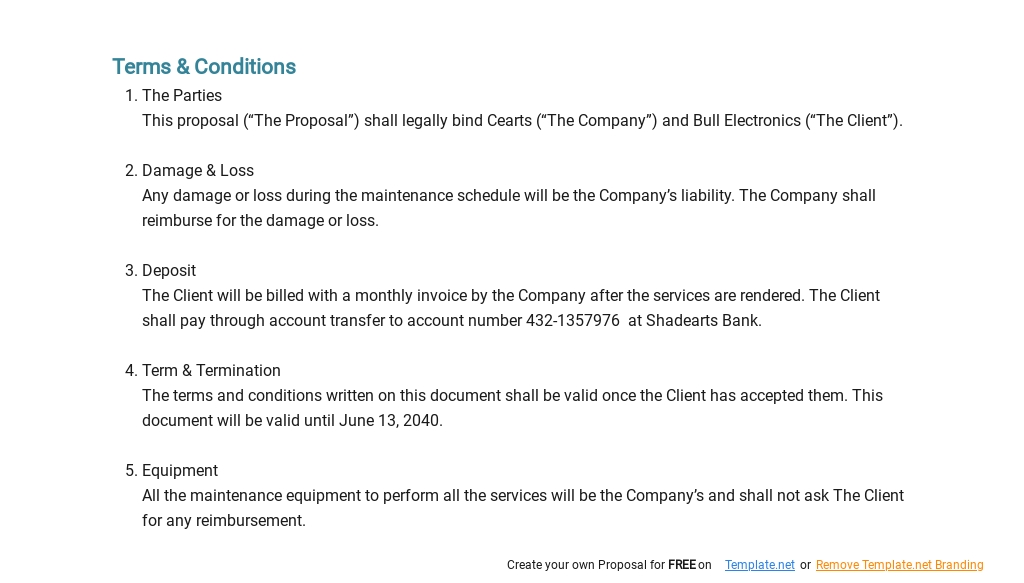Click the Shadearts Bank text

coord(703,321)
